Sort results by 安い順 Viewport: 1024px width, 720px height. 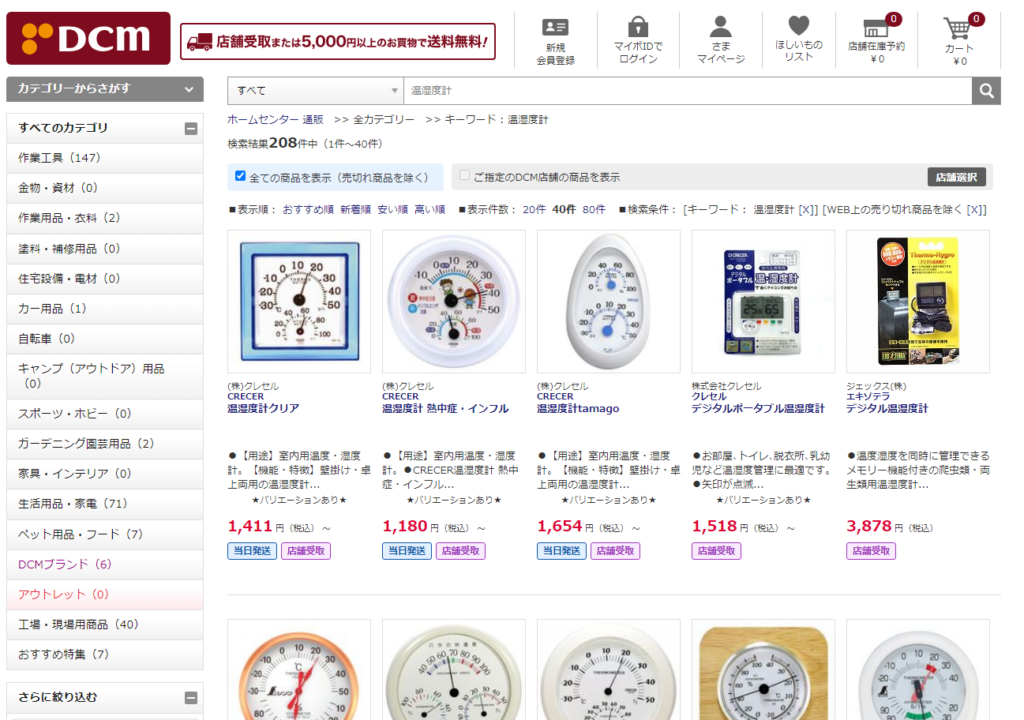(x=392, y=210)
